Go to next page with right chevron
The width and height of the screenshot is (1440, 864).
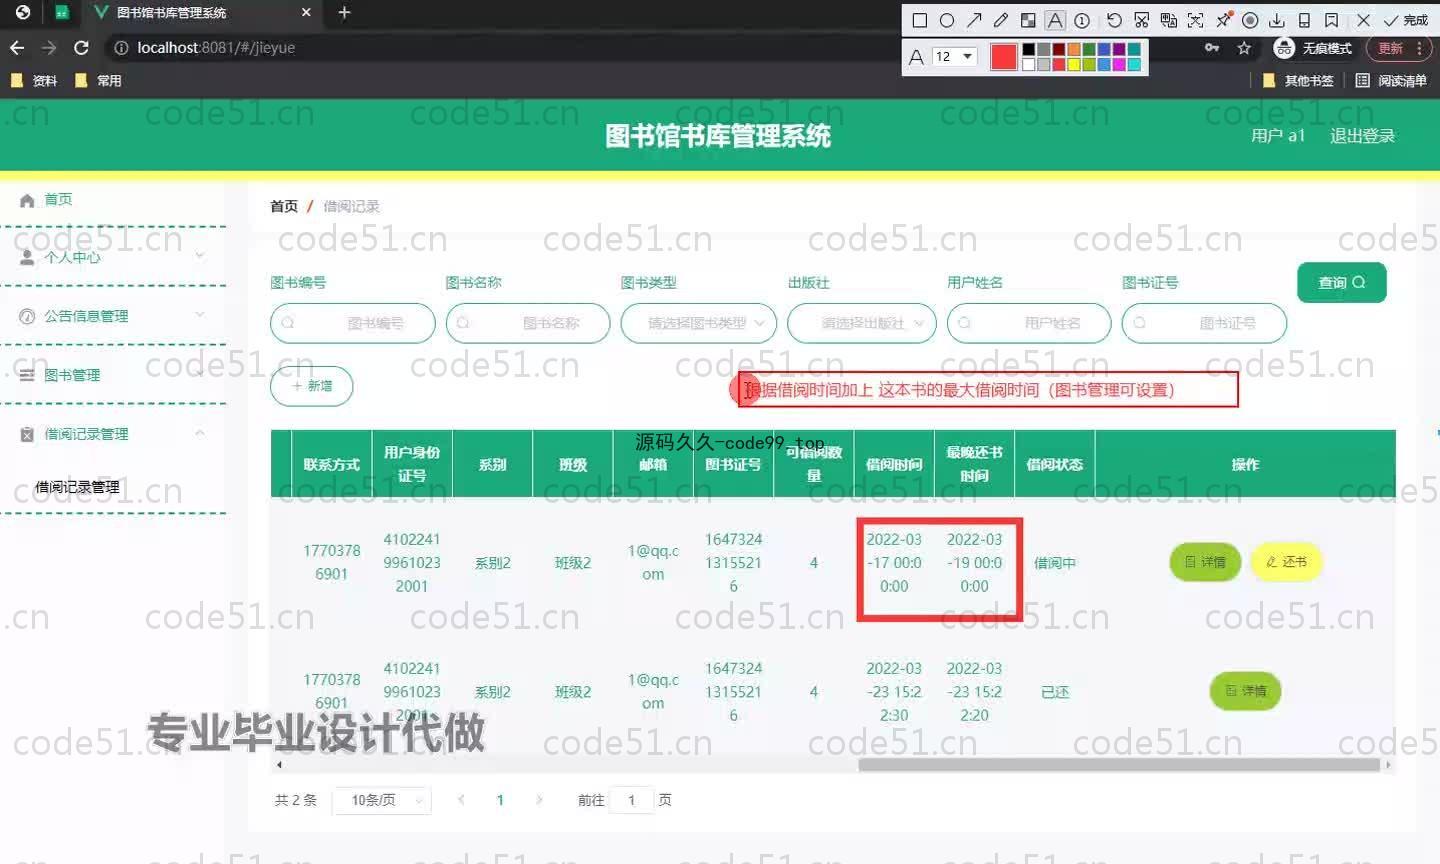pos(539,800)
